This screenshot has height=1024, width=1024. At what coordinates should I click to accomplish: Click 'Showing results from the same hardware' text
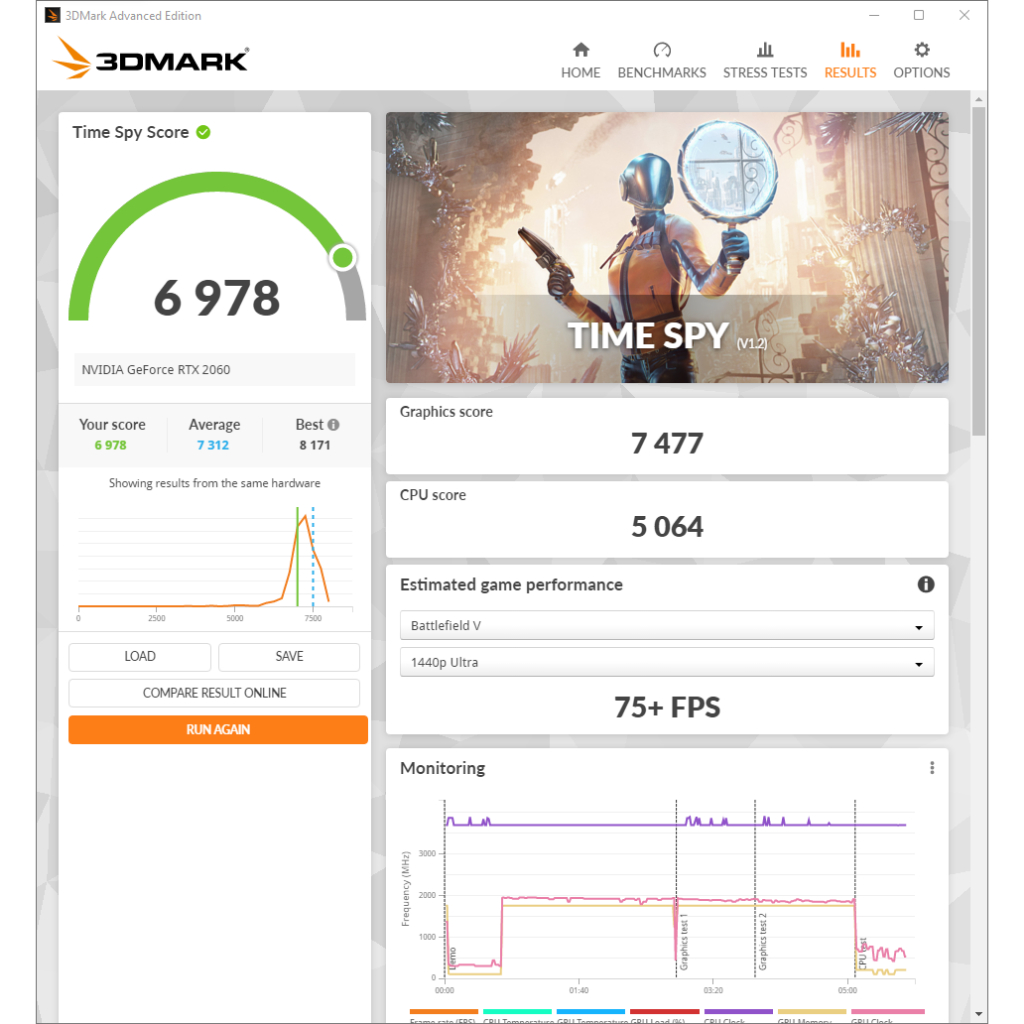pyautogui.click(x=214, y=483)
